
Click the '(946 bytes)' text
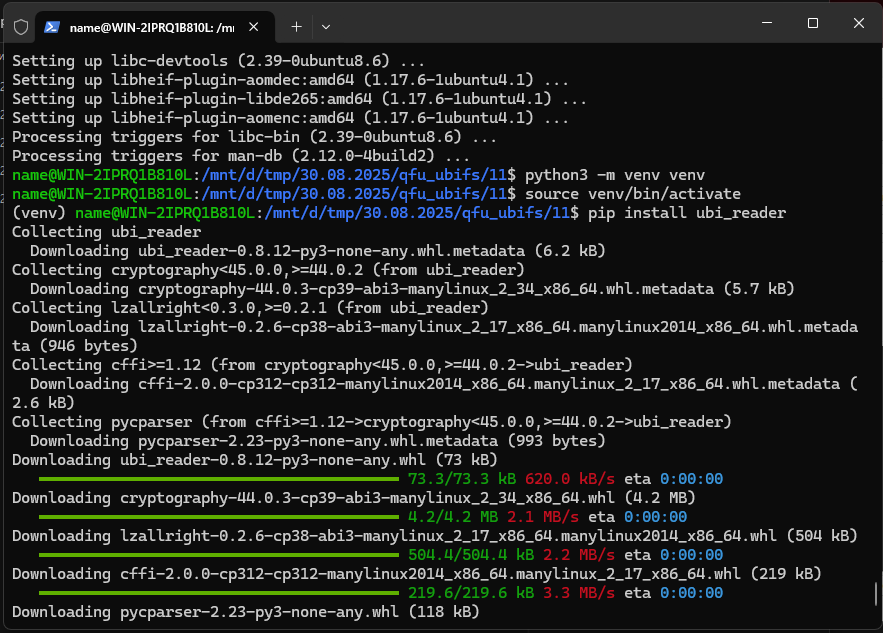(88, 346)
